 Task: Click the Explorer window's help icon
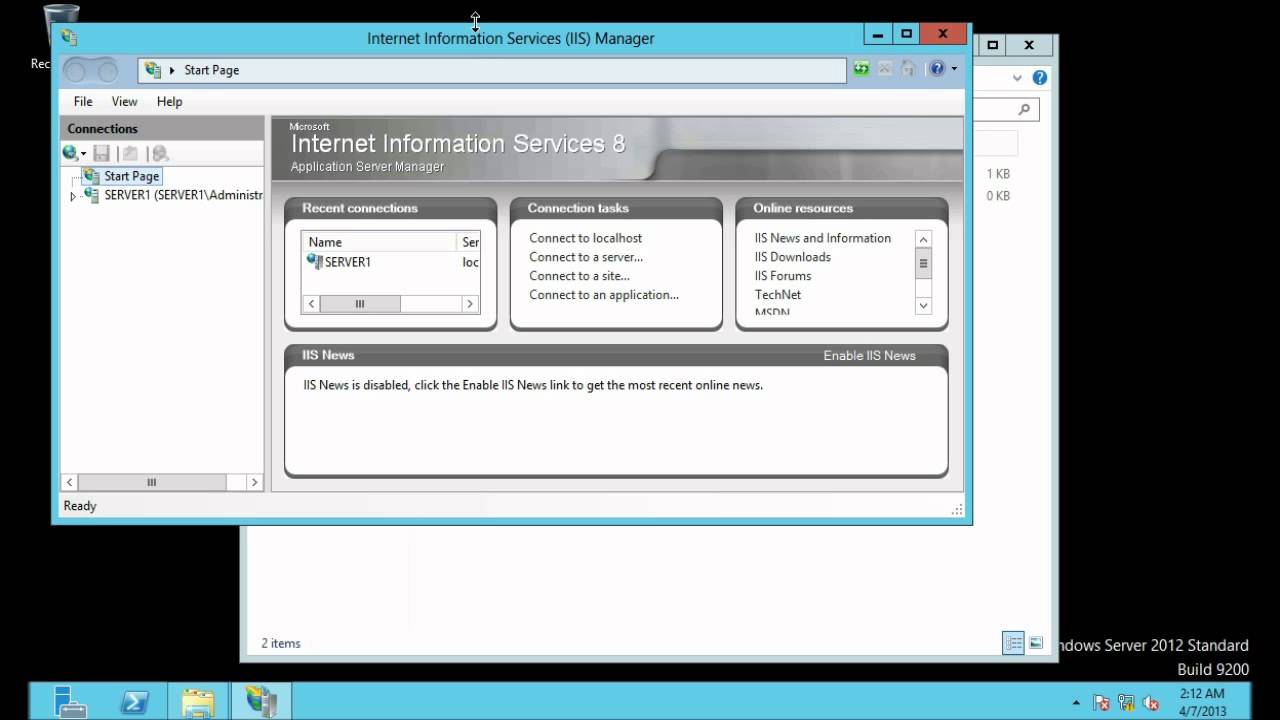[1040, 77]
